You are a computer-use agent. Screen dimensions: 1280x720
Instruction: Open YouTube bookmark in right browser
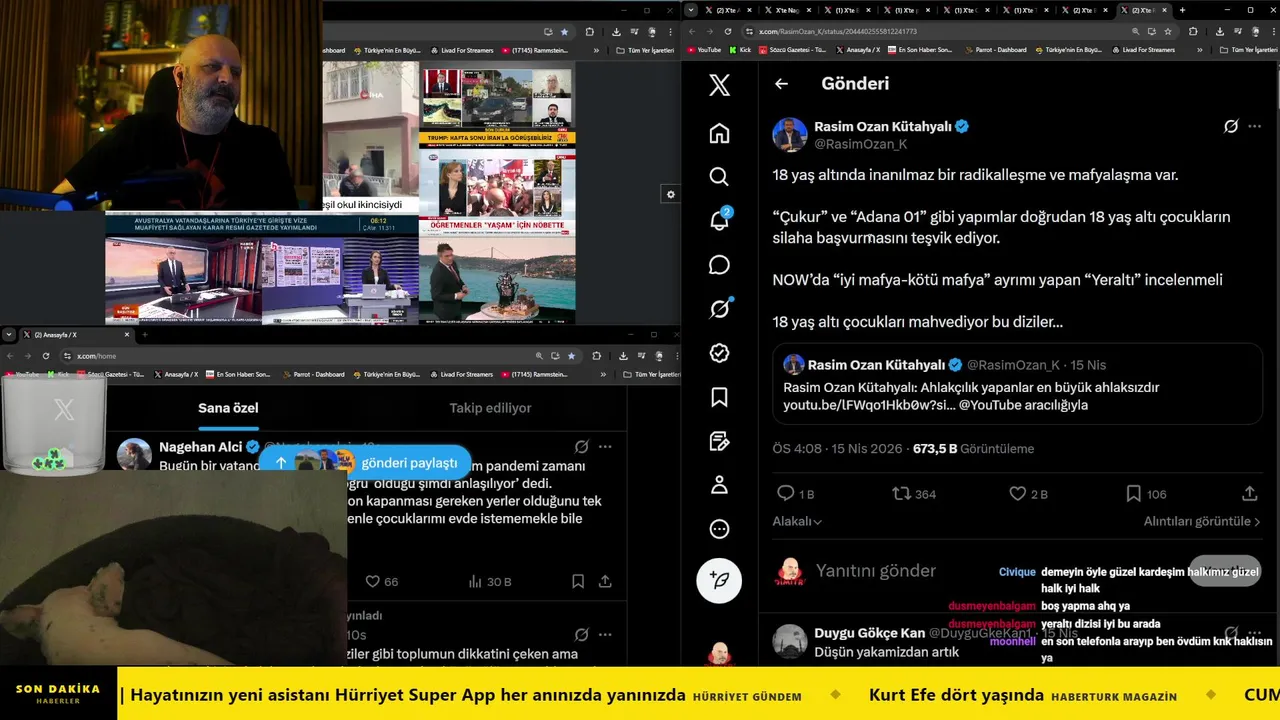(703, 50)
